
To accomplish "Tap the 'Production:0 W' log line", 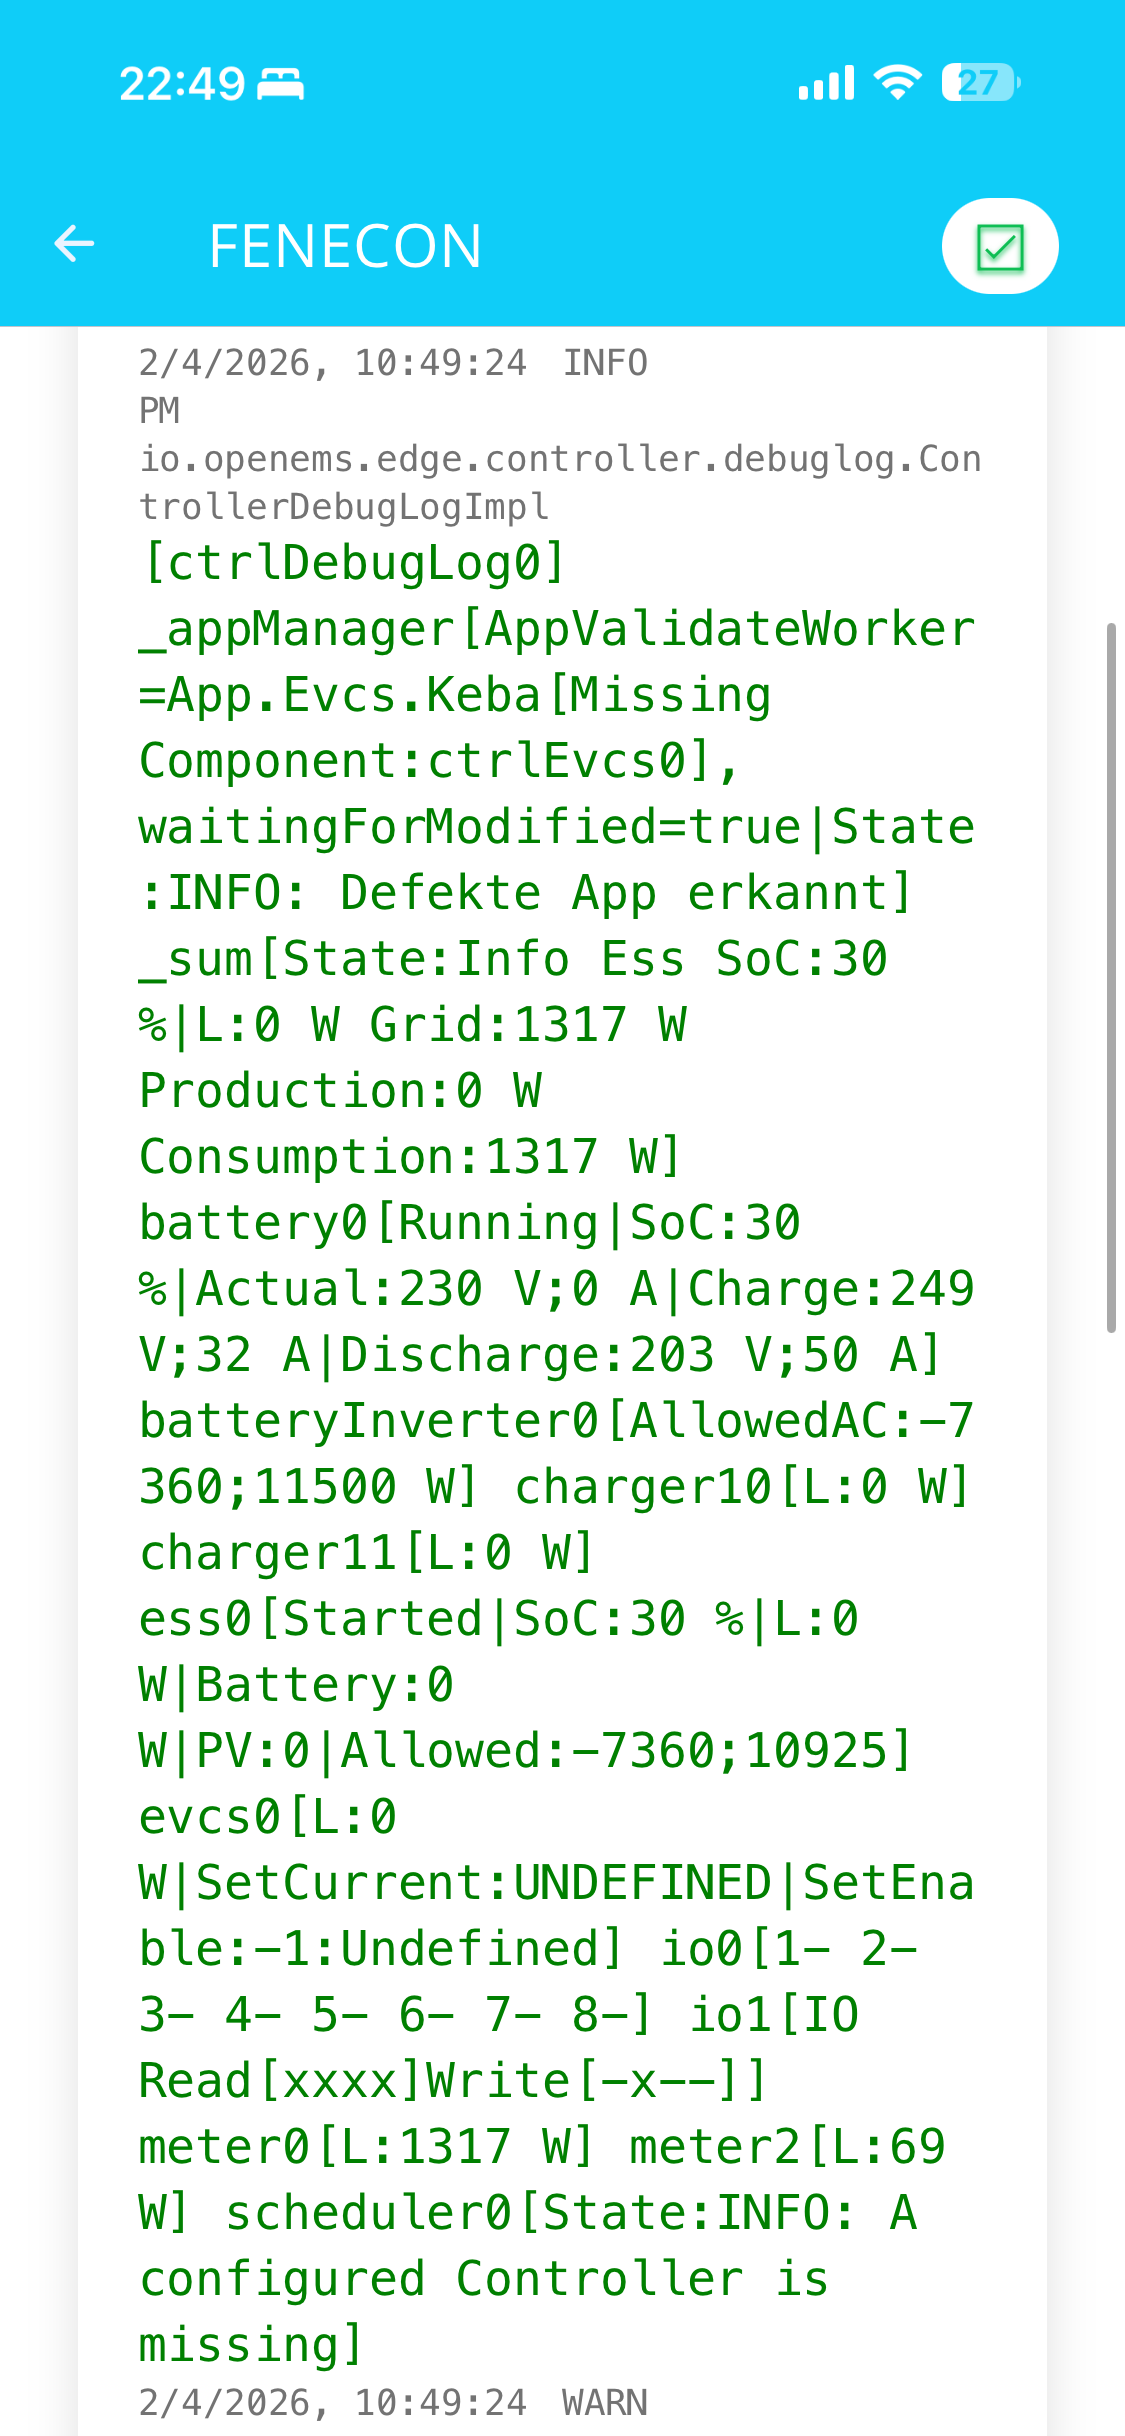I will point(340,1090).
